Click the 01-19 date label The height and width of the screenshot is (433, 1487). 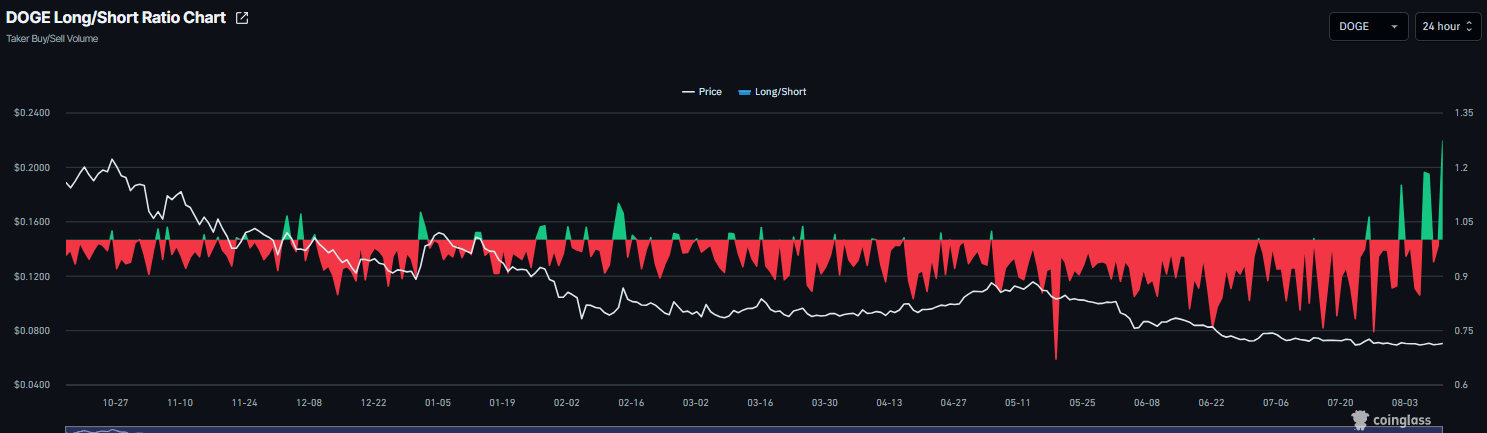[x=502, y=403]
